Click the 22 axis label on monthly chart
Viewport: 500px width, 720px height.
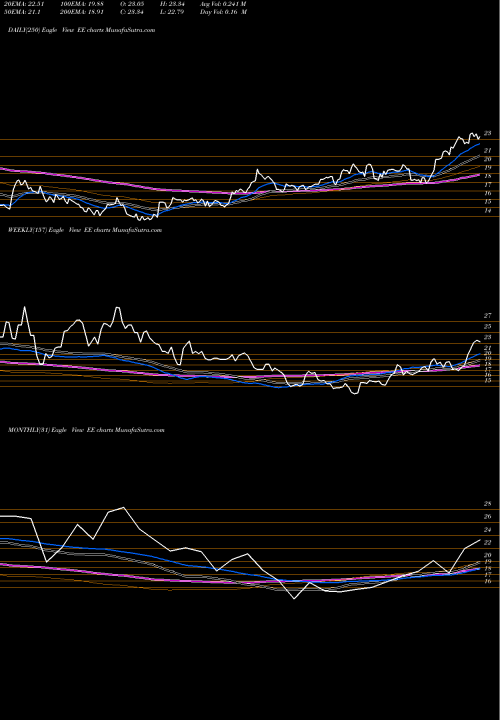pyautogui.click(x=488, y=542)
